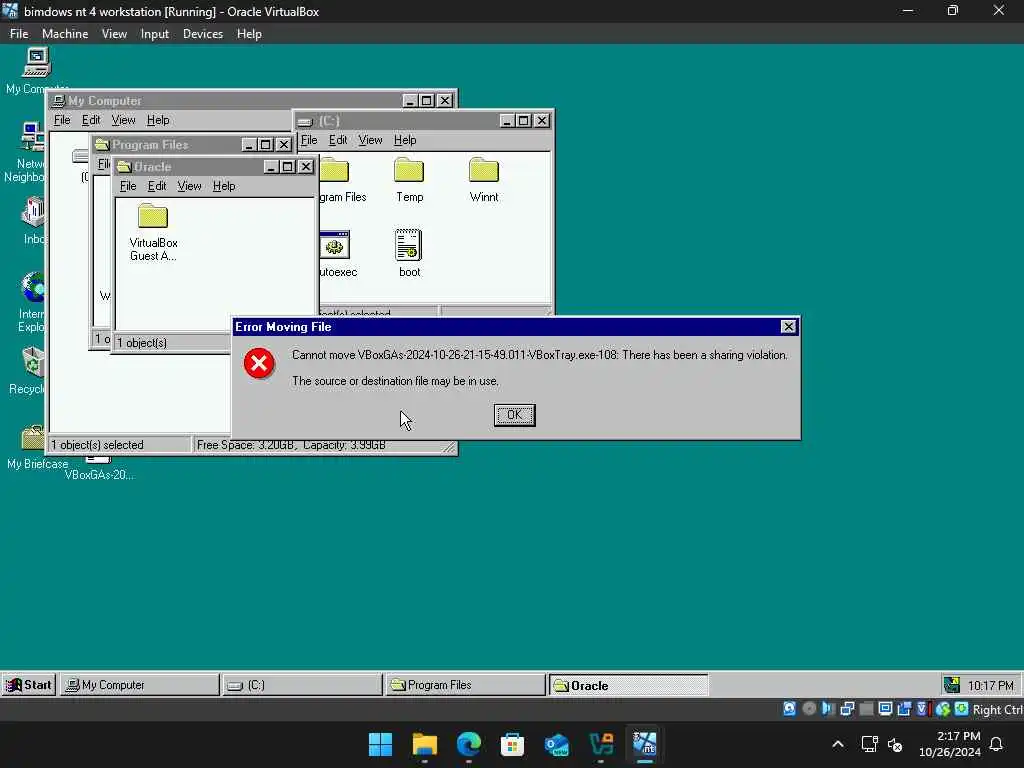Click the VirtualBox display monitor indicator
Viewport: 1024px width, 768px height.
tap(886, 709)
